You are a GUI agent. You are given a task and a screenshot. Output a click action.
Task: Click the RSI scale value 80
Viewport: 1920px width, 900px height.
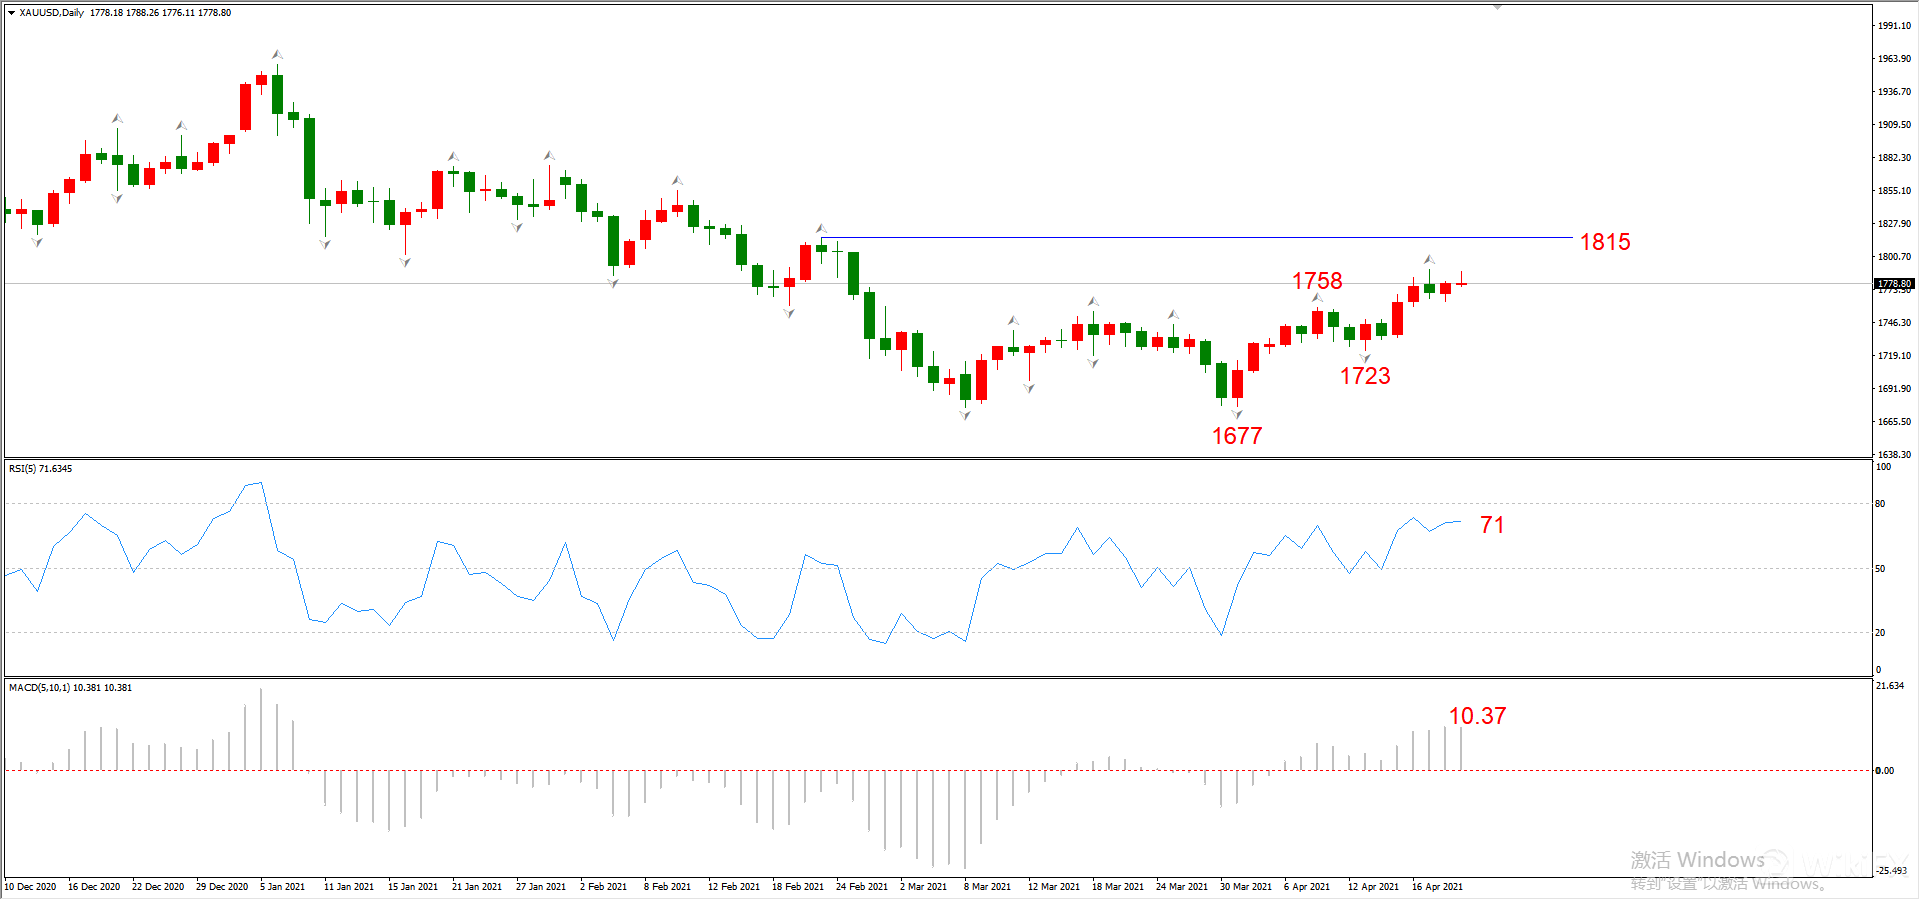1880,504
